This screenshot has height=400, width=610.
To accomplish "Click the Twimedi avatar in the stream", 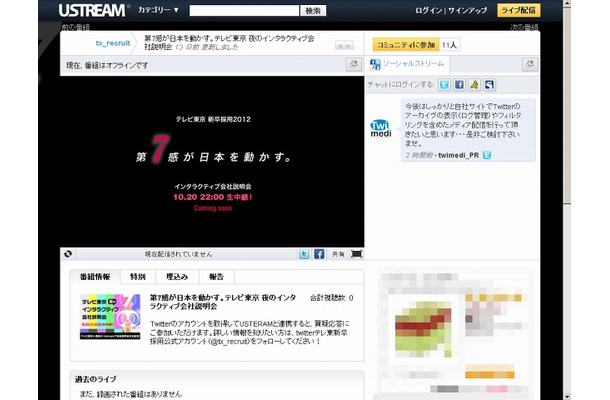I will [380, 128].
